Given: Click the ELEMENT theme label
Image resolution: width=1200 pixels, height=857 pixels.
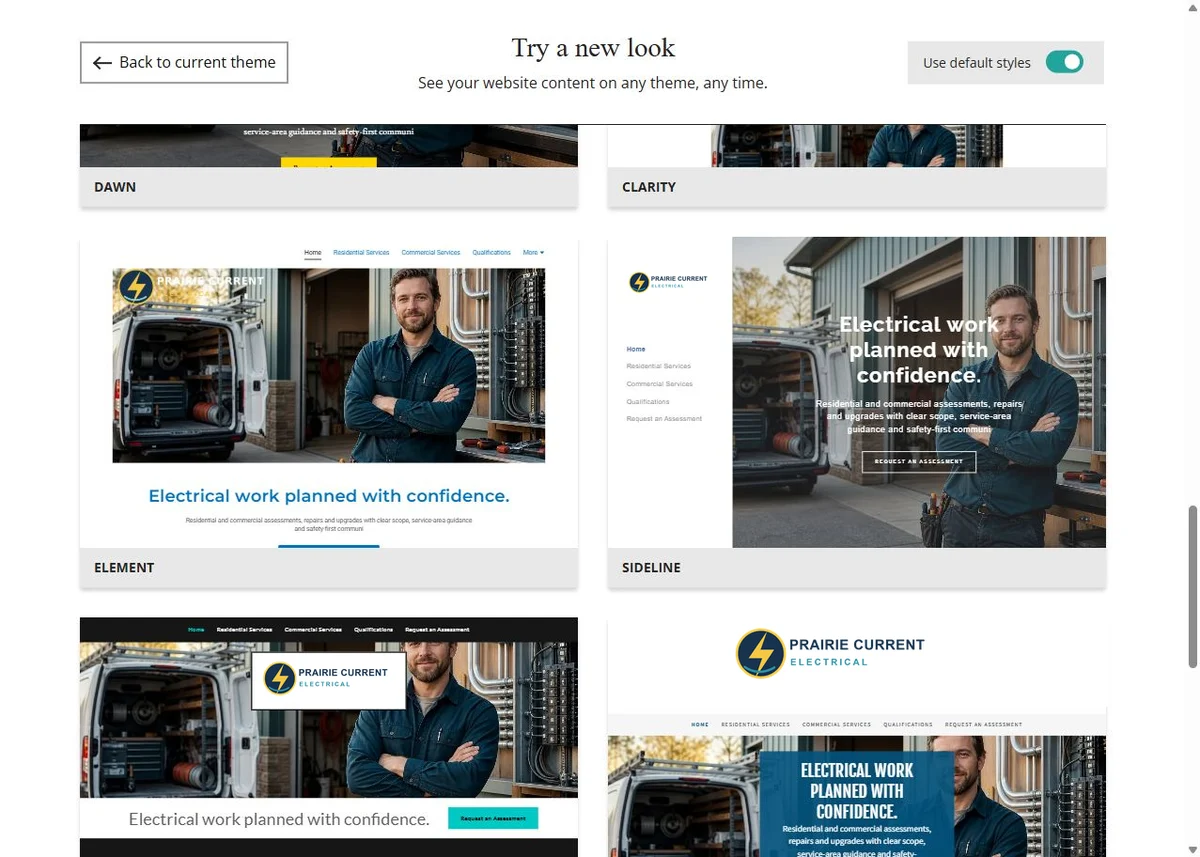Looking at the screenshot, I should (124, 567).
